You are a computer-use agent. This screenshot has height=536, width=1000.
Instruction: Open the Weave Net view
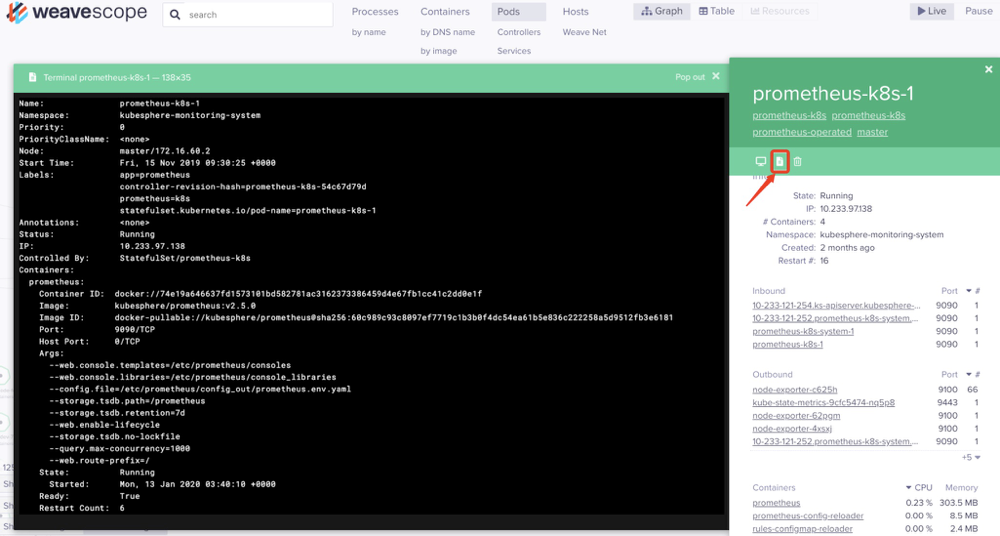[x=584, y=32]
